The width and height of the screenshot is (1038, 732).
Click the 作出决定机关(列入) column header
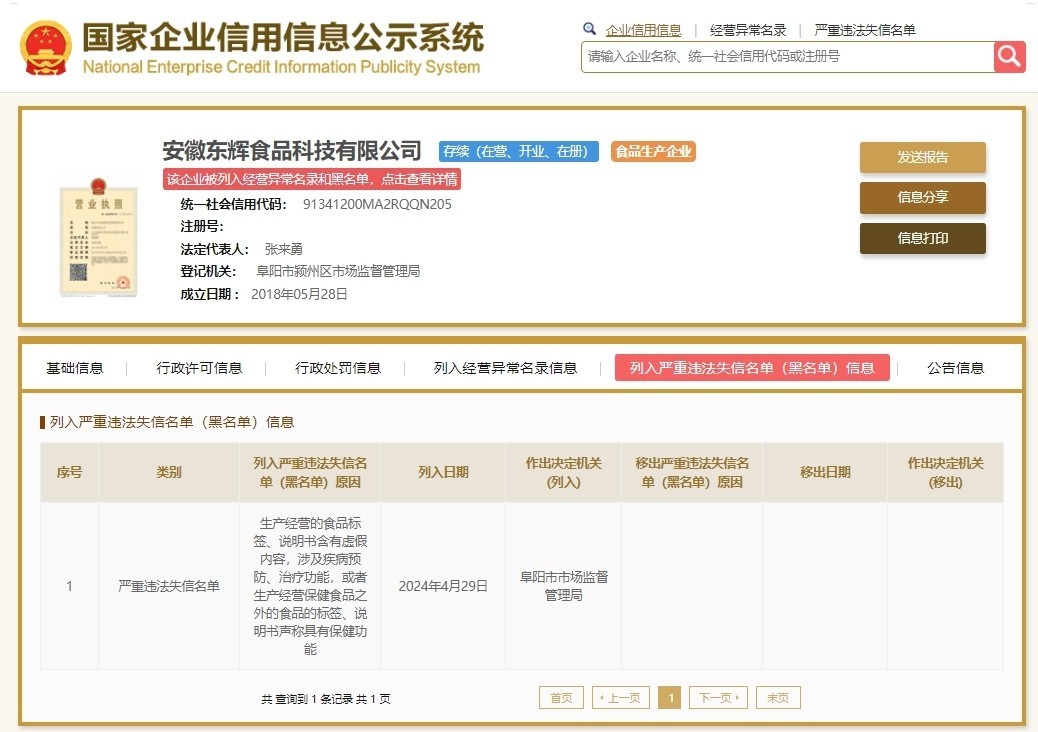click(x=563, y=472)
